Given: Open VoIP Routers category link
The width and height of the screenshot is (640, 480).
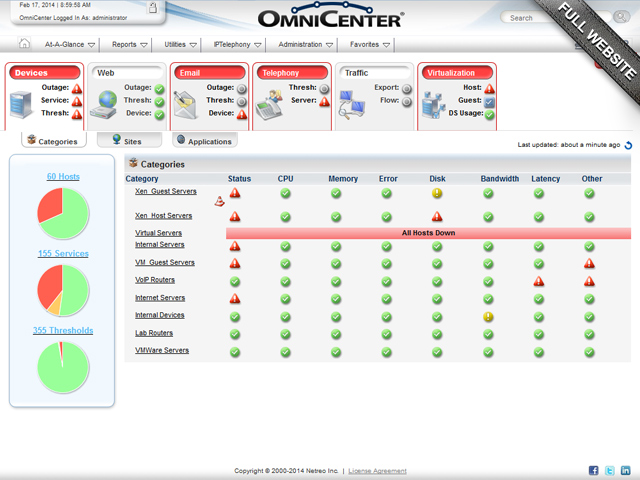Looking at the screenshot, I should (x=155, y=280).
